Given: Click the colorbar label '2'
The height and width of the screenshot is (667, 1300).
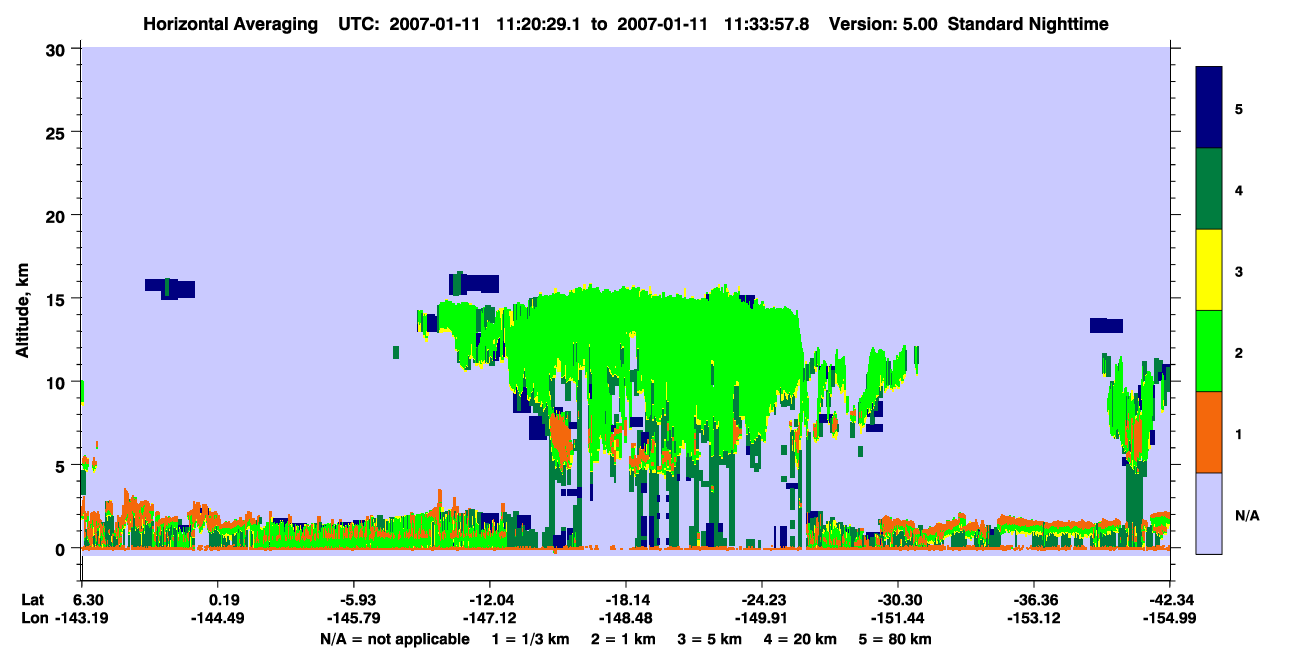Looking at the screenshot, I should point(1239,353).
